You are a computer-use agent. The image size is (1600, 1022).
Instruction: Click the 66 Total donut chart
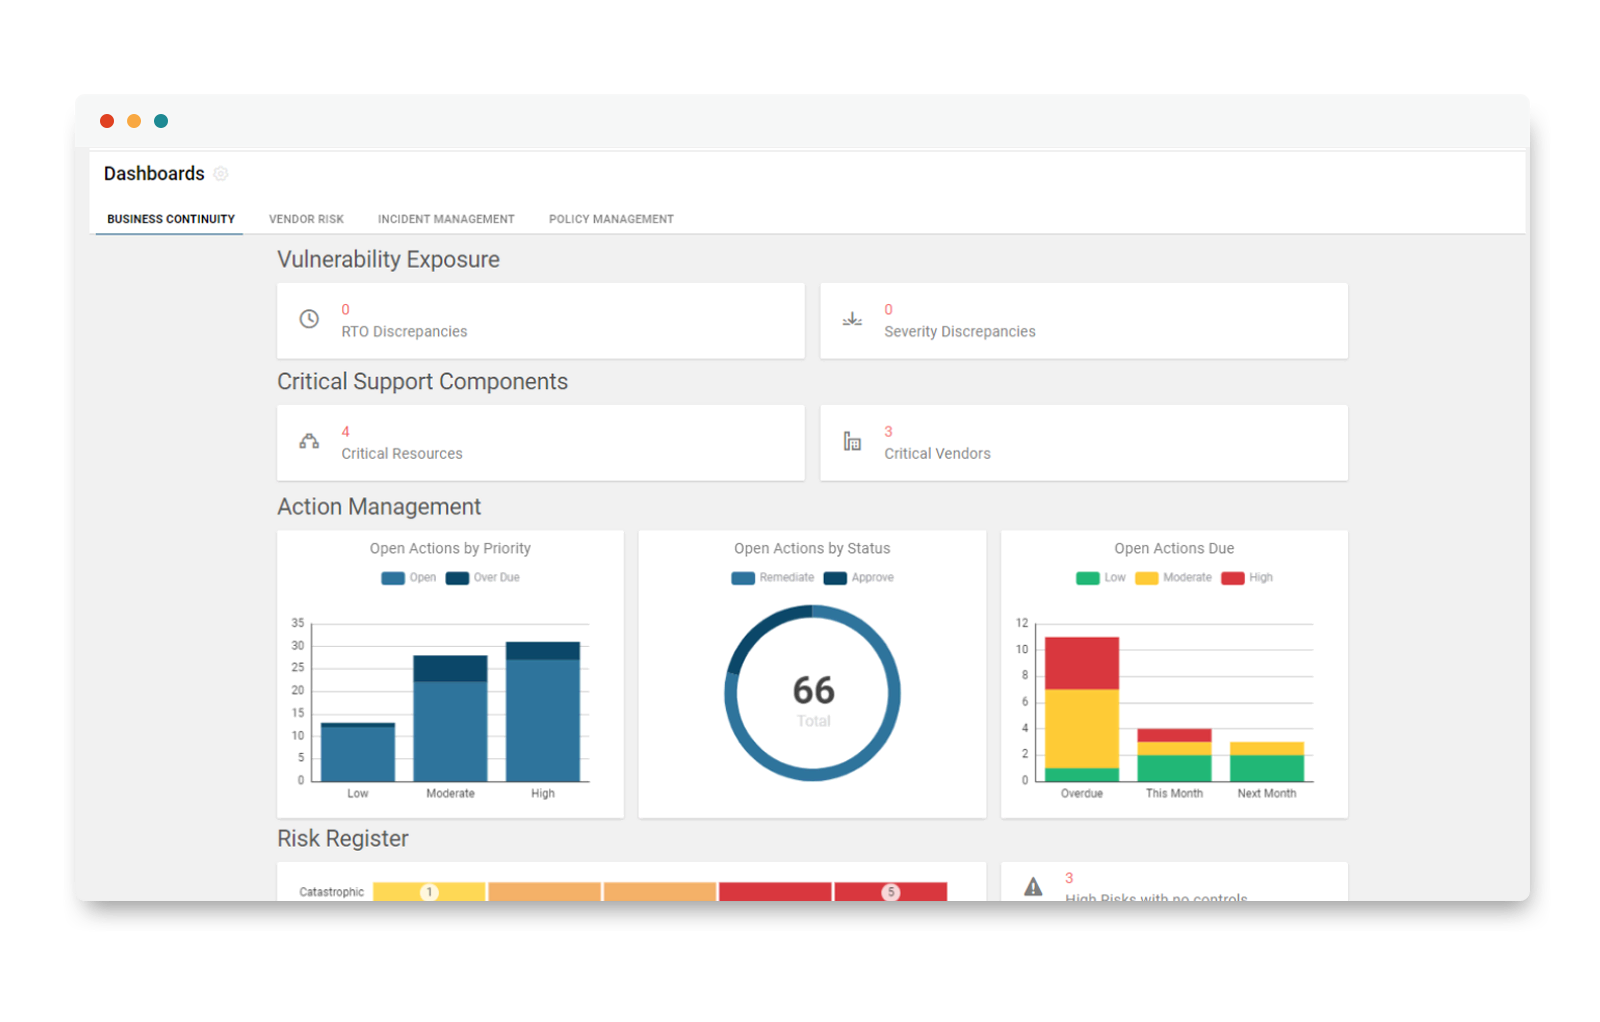[813, 693]
